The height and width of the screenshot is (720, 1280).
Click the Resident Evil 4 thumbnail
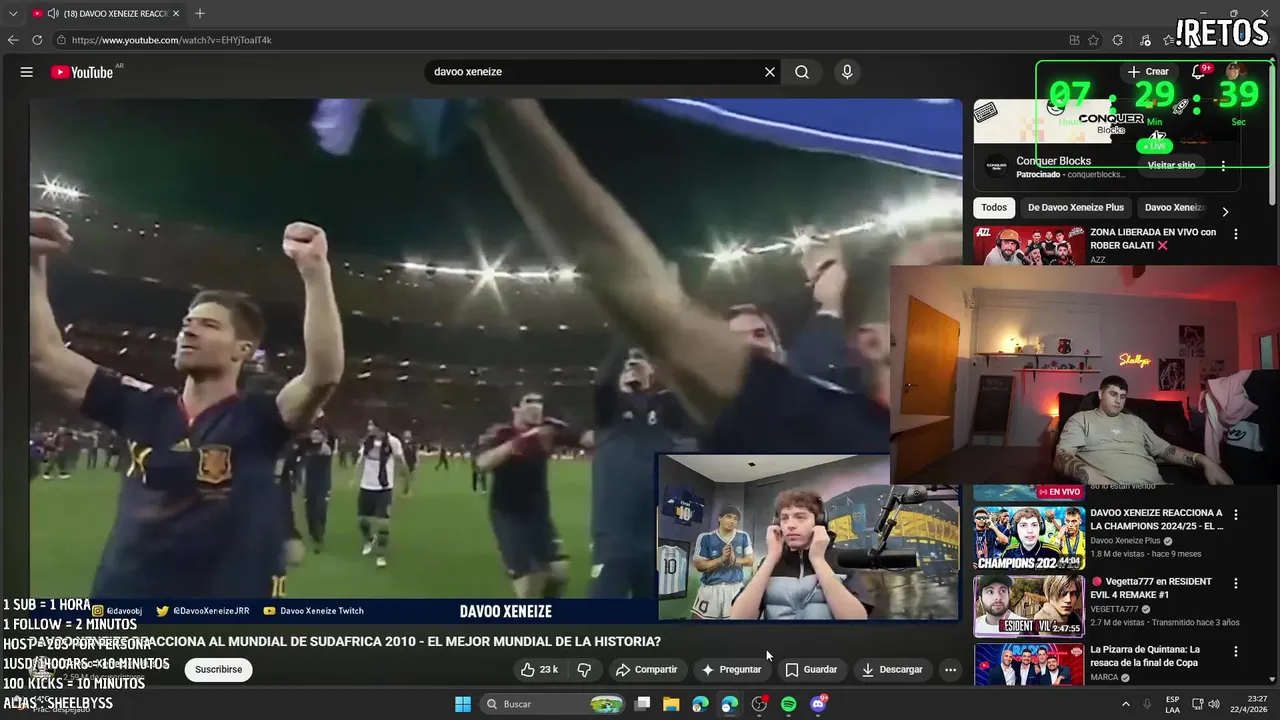[x=1029, y=606]
